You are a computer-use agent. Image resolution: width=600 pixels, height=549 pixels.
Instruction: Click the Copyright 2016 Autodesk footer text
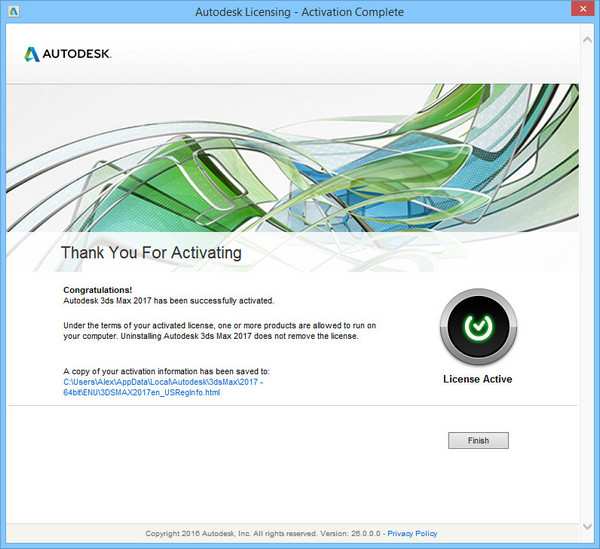(228, 534)
